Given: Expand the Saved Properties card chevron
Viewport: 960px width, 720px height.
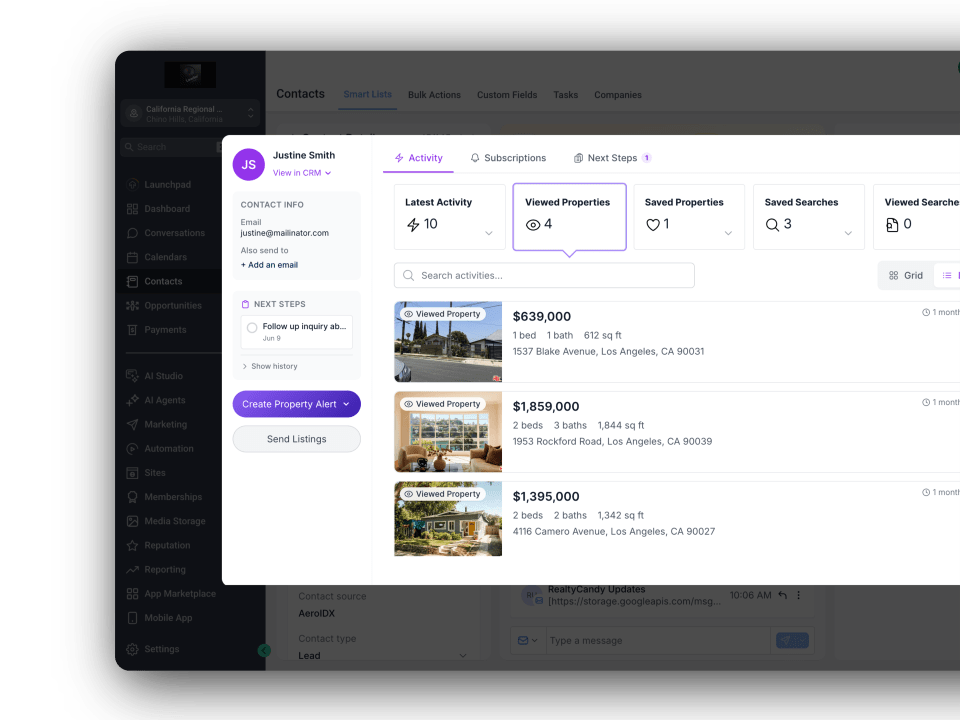Looking at the screenshot, I should 728,233.
